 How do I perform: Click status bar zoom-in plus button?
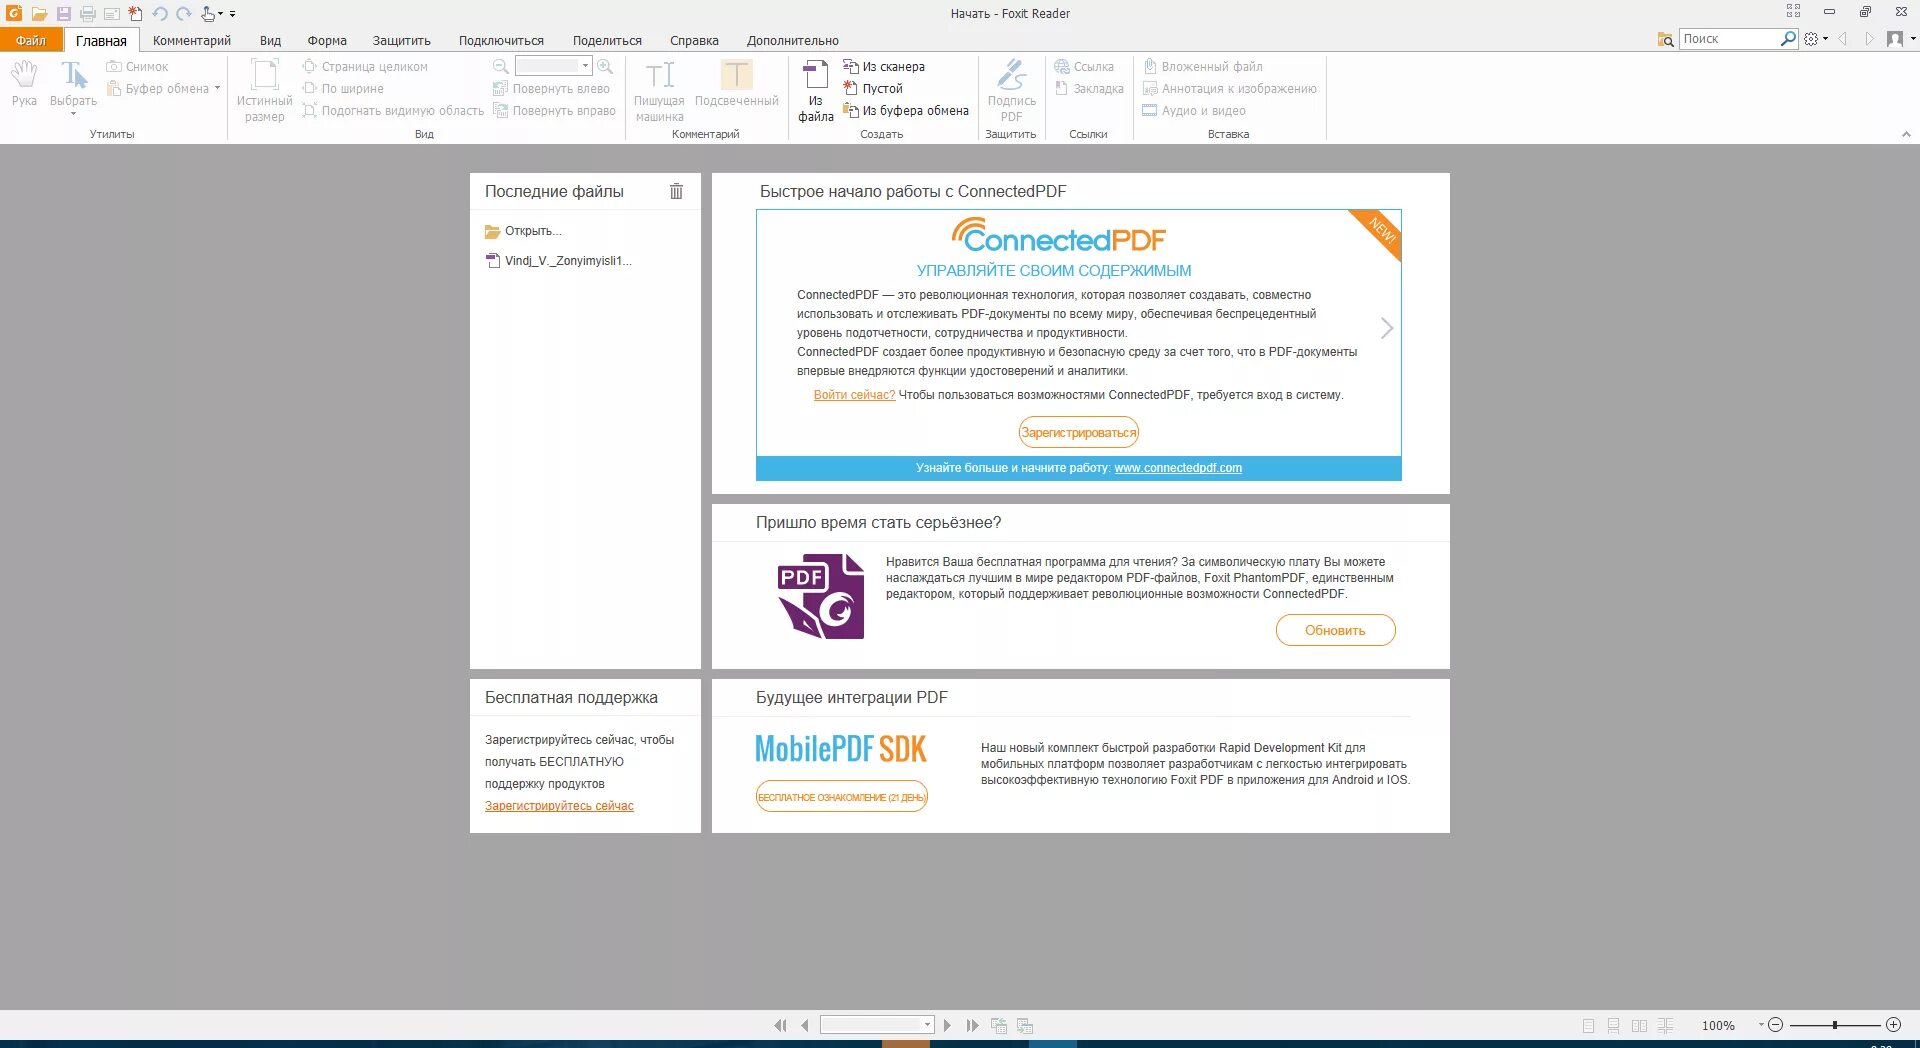[1893, 1025]
